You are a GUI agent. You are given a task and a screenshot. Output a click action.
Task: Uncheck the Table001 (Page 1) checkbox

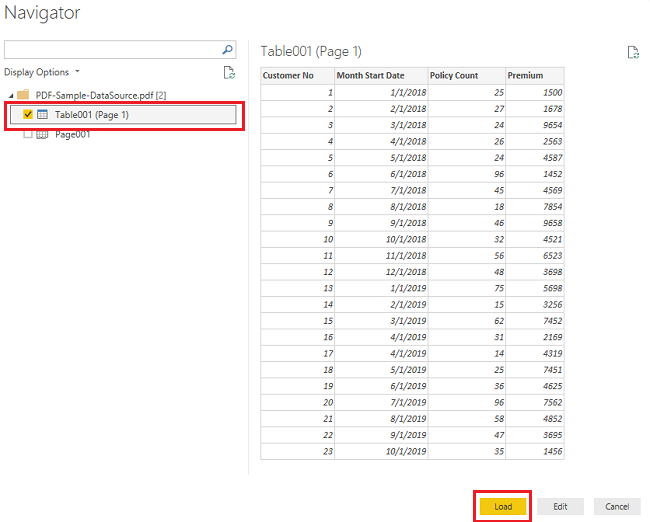pyautogui.click(x=28, y=114)
